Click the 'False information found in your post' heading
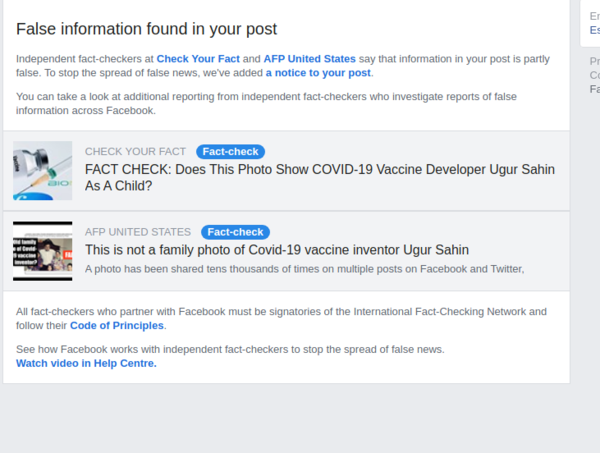 pyautogui.click(x=147, y=29)
